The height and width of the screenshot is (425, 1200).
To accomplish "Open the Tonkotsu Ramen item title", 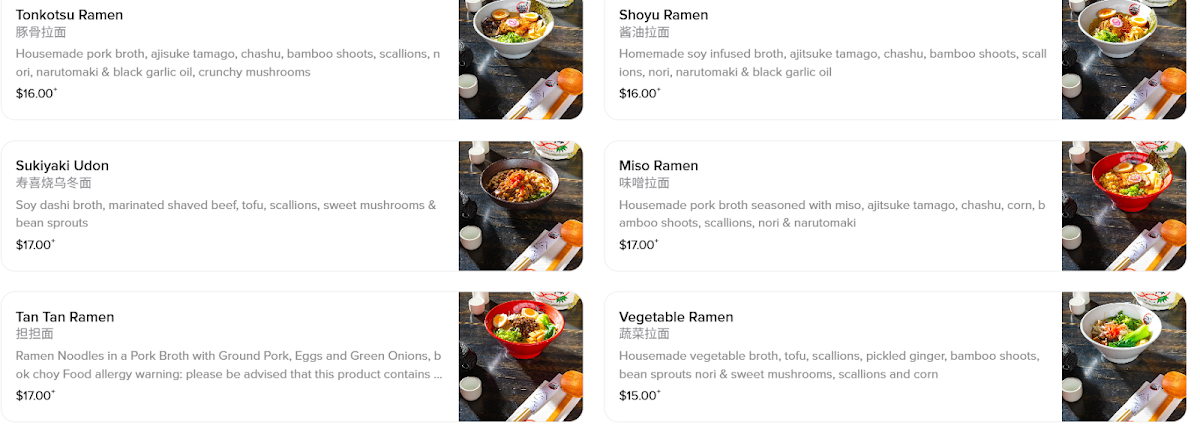I will coord(70,15).
